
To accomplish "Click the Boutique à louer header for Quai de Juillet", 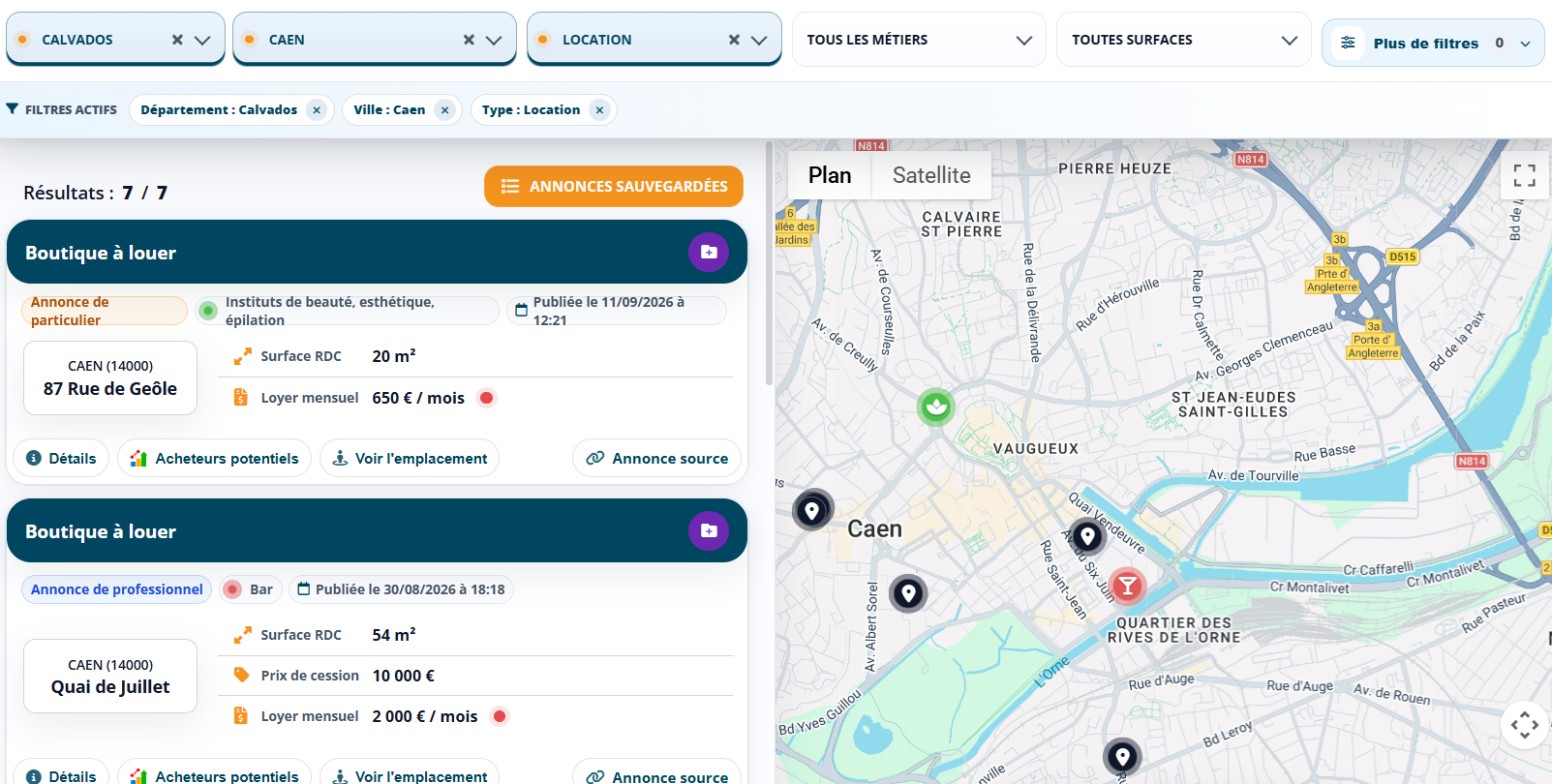I will (377, 531).
